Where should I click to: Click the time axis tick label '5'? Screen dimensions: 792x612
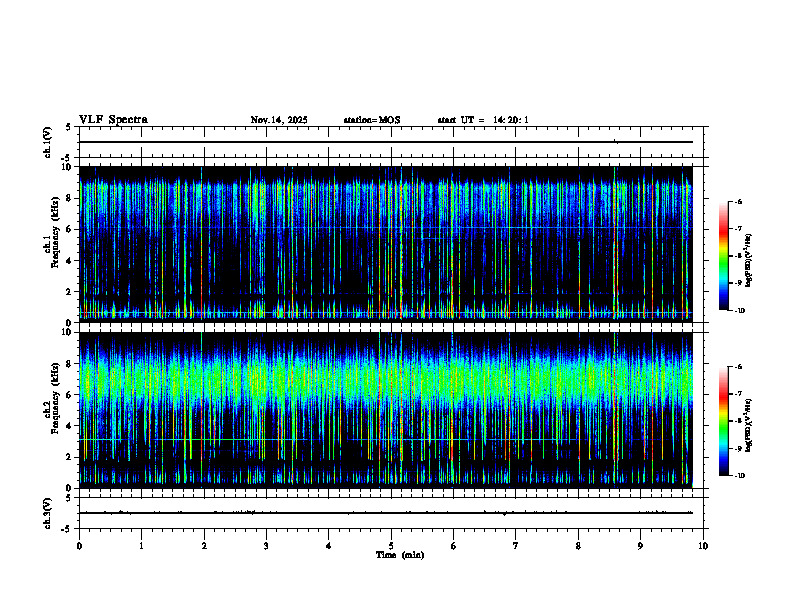391,546
